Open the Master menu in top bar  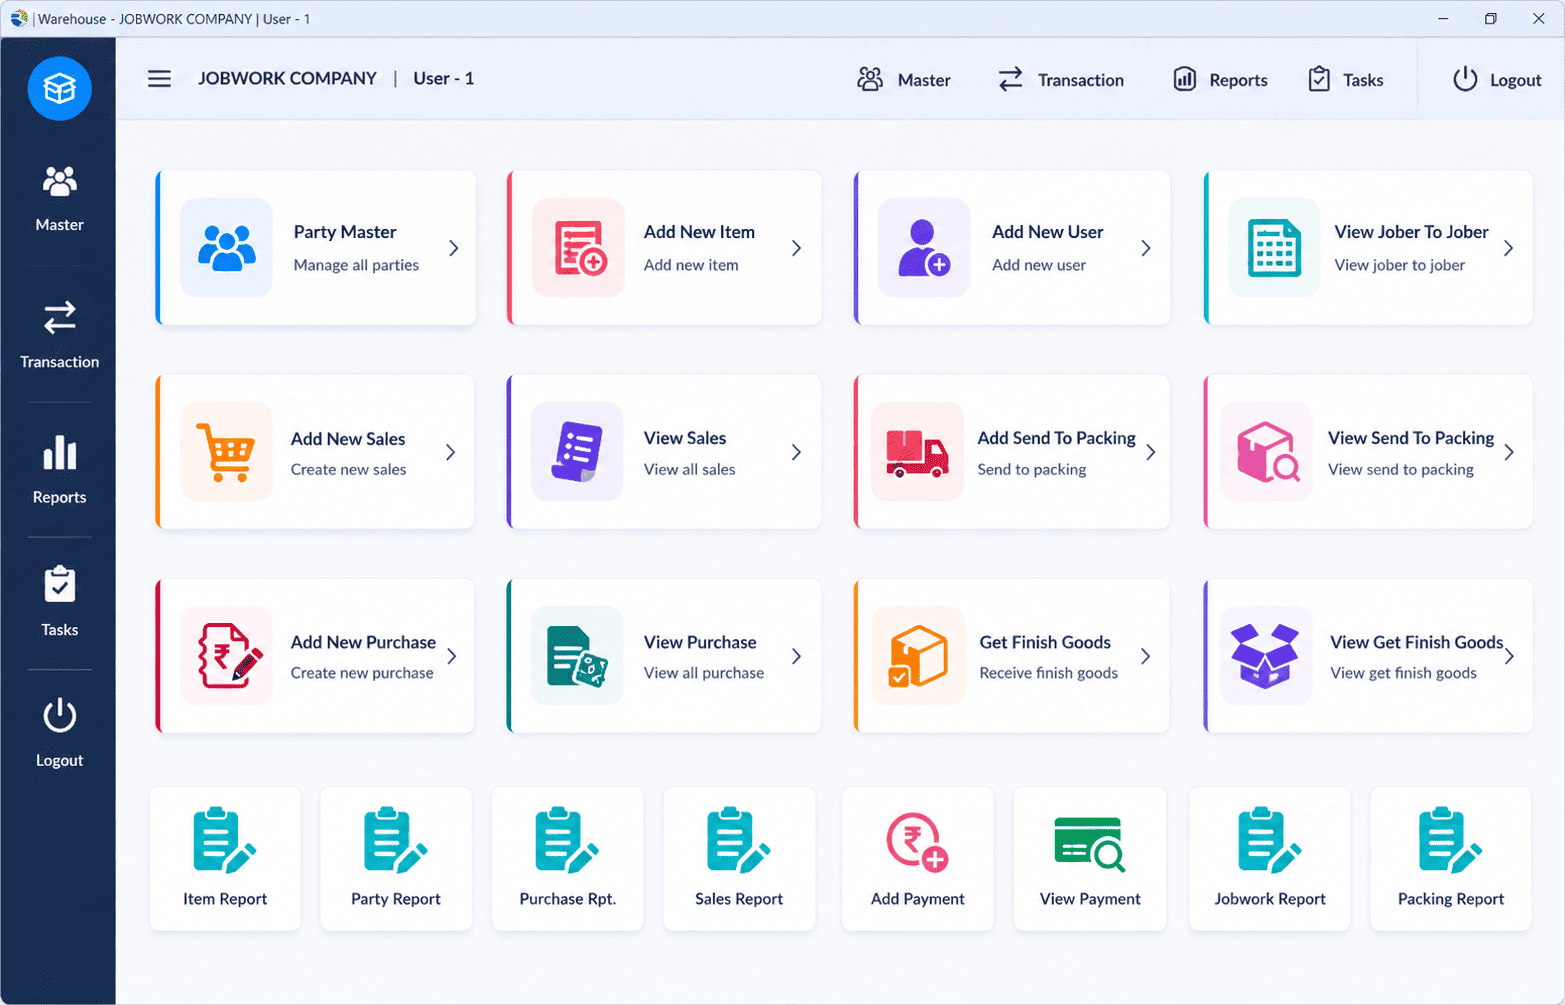(904, 80)
